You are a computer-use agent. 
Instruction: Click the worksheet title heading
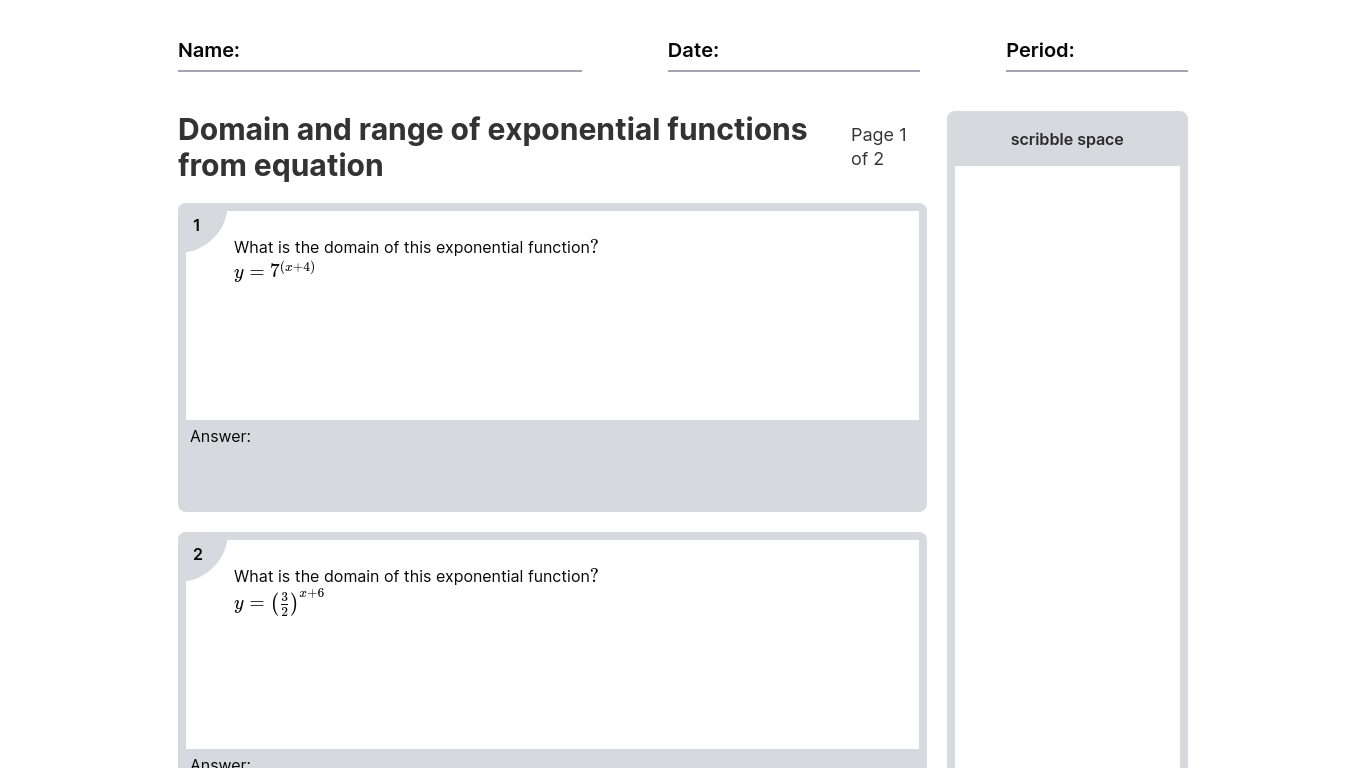pyautogui.click(x=492, y=147)
